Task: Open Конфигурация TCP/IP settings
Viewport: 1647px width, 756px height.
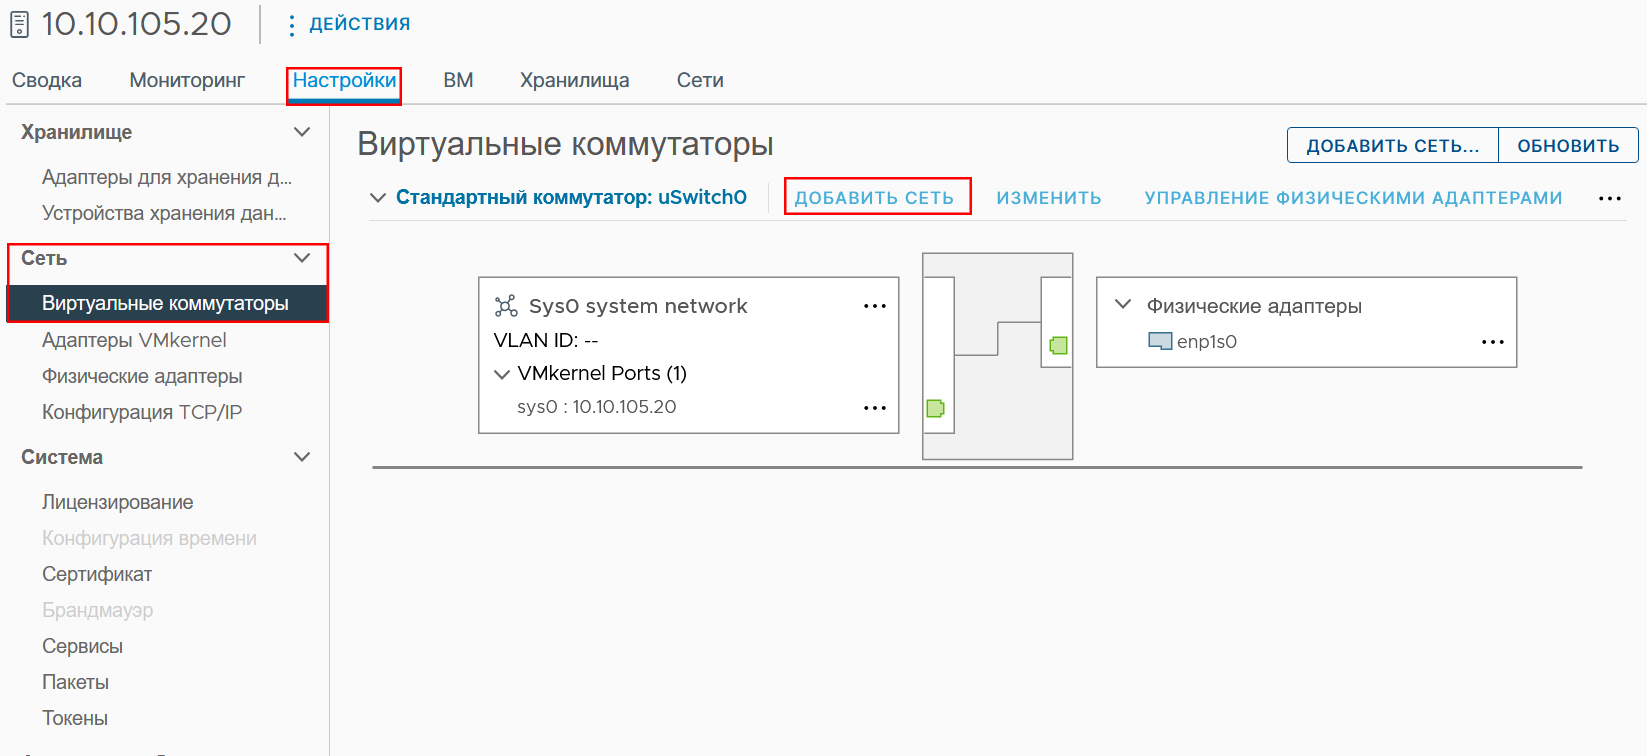Action: point(142,412)
